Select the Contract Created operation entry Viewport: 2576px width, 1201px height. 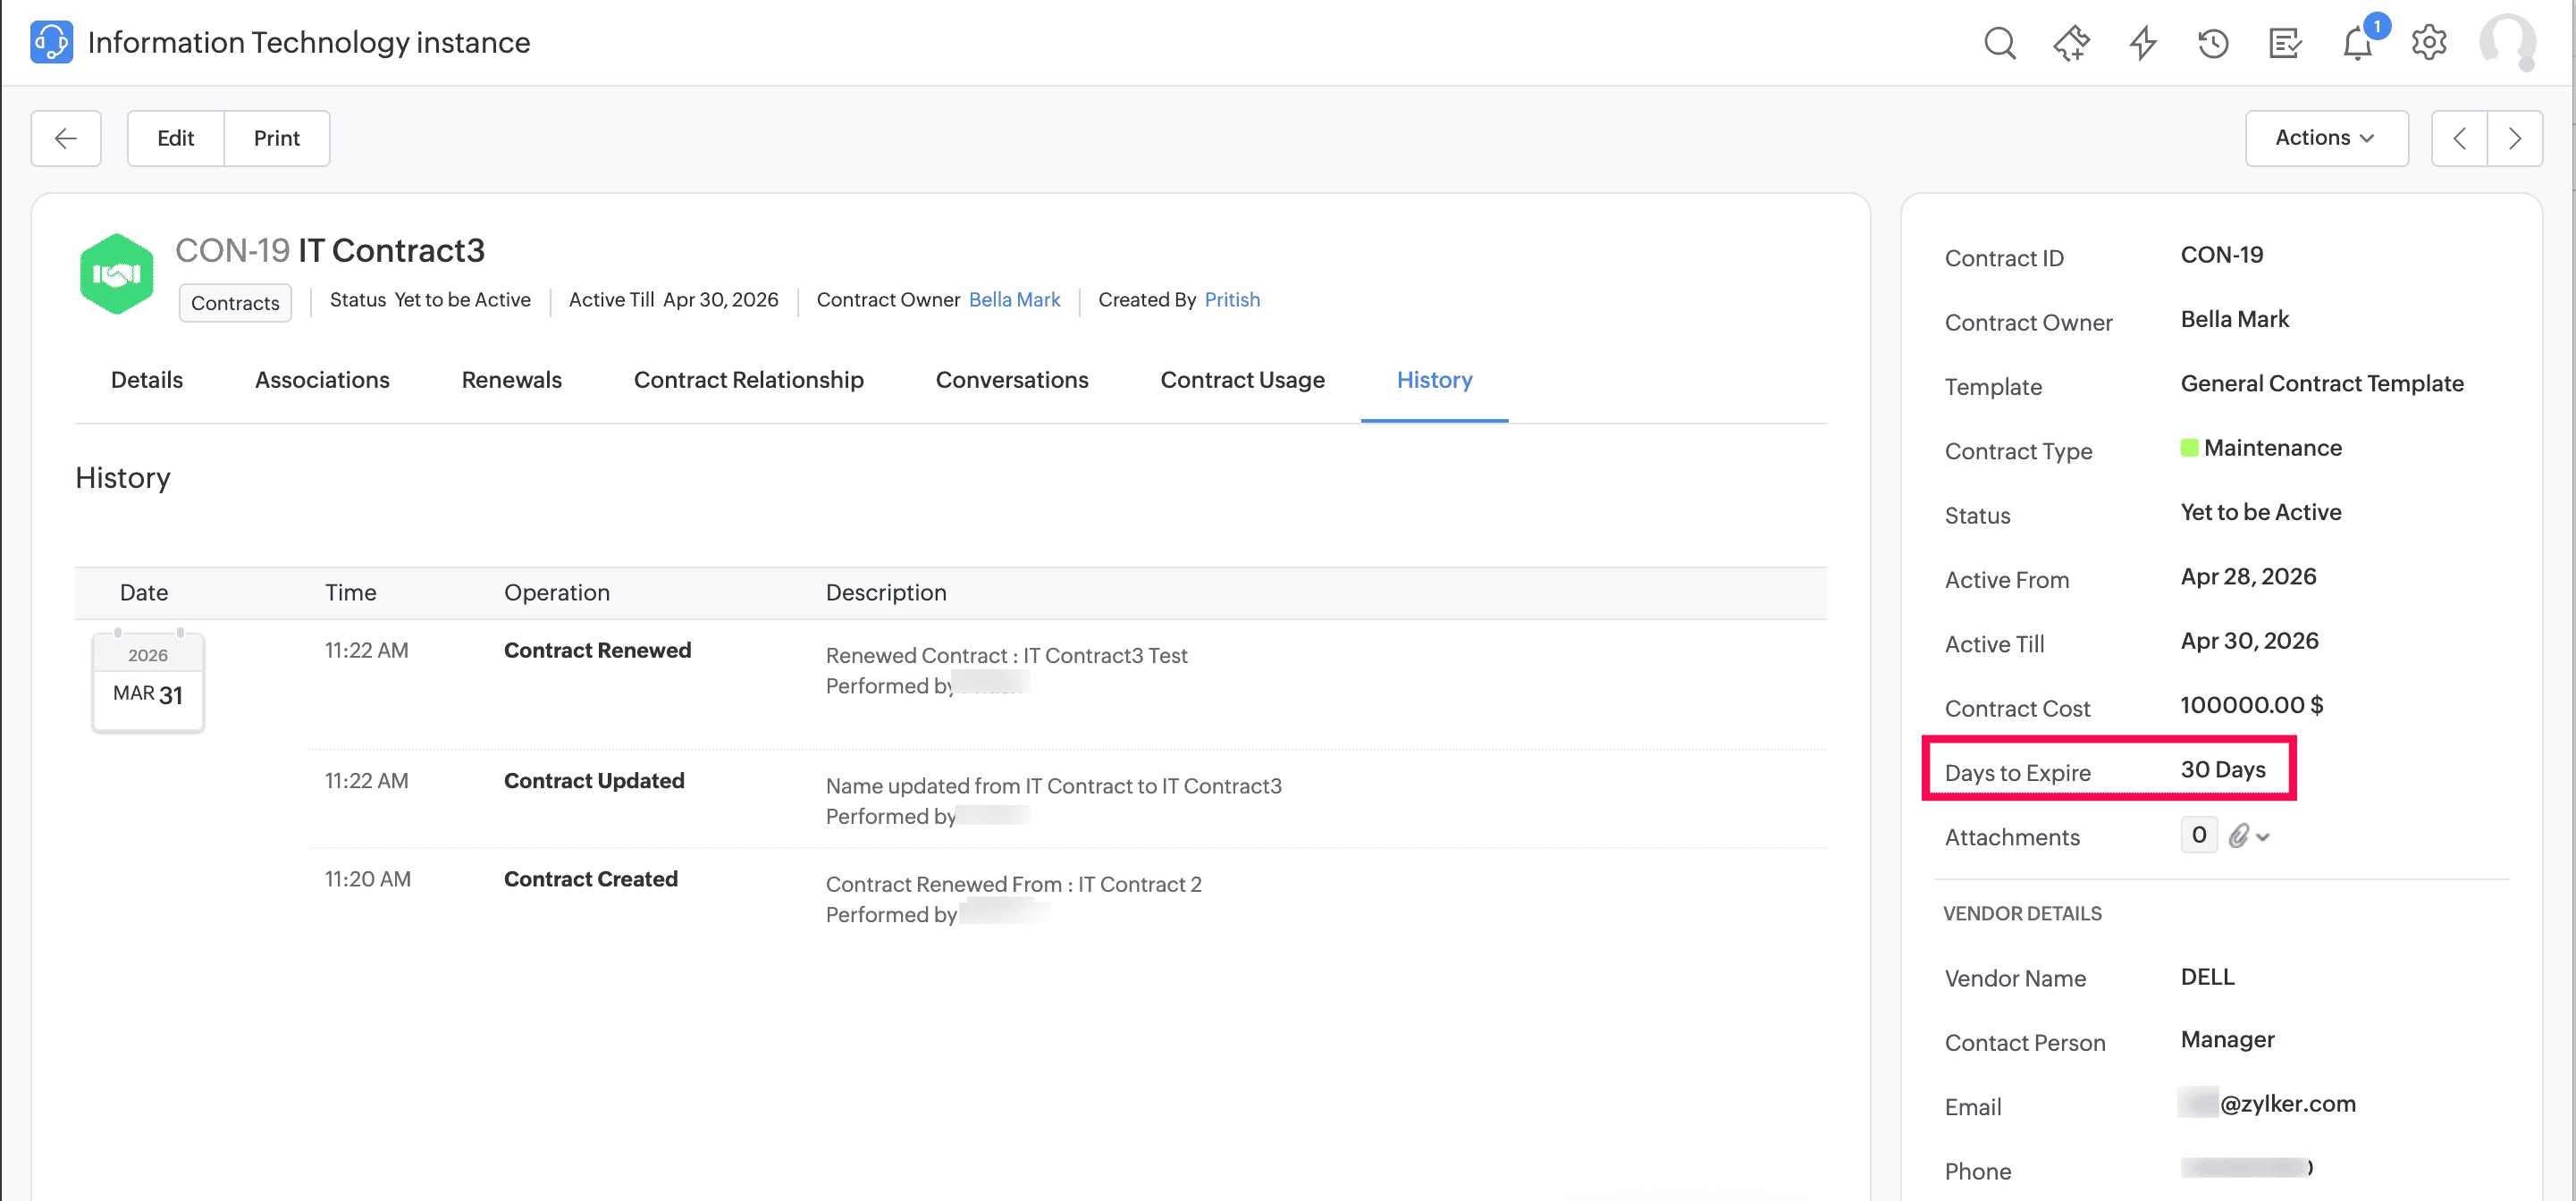click(x=590, y=879)
